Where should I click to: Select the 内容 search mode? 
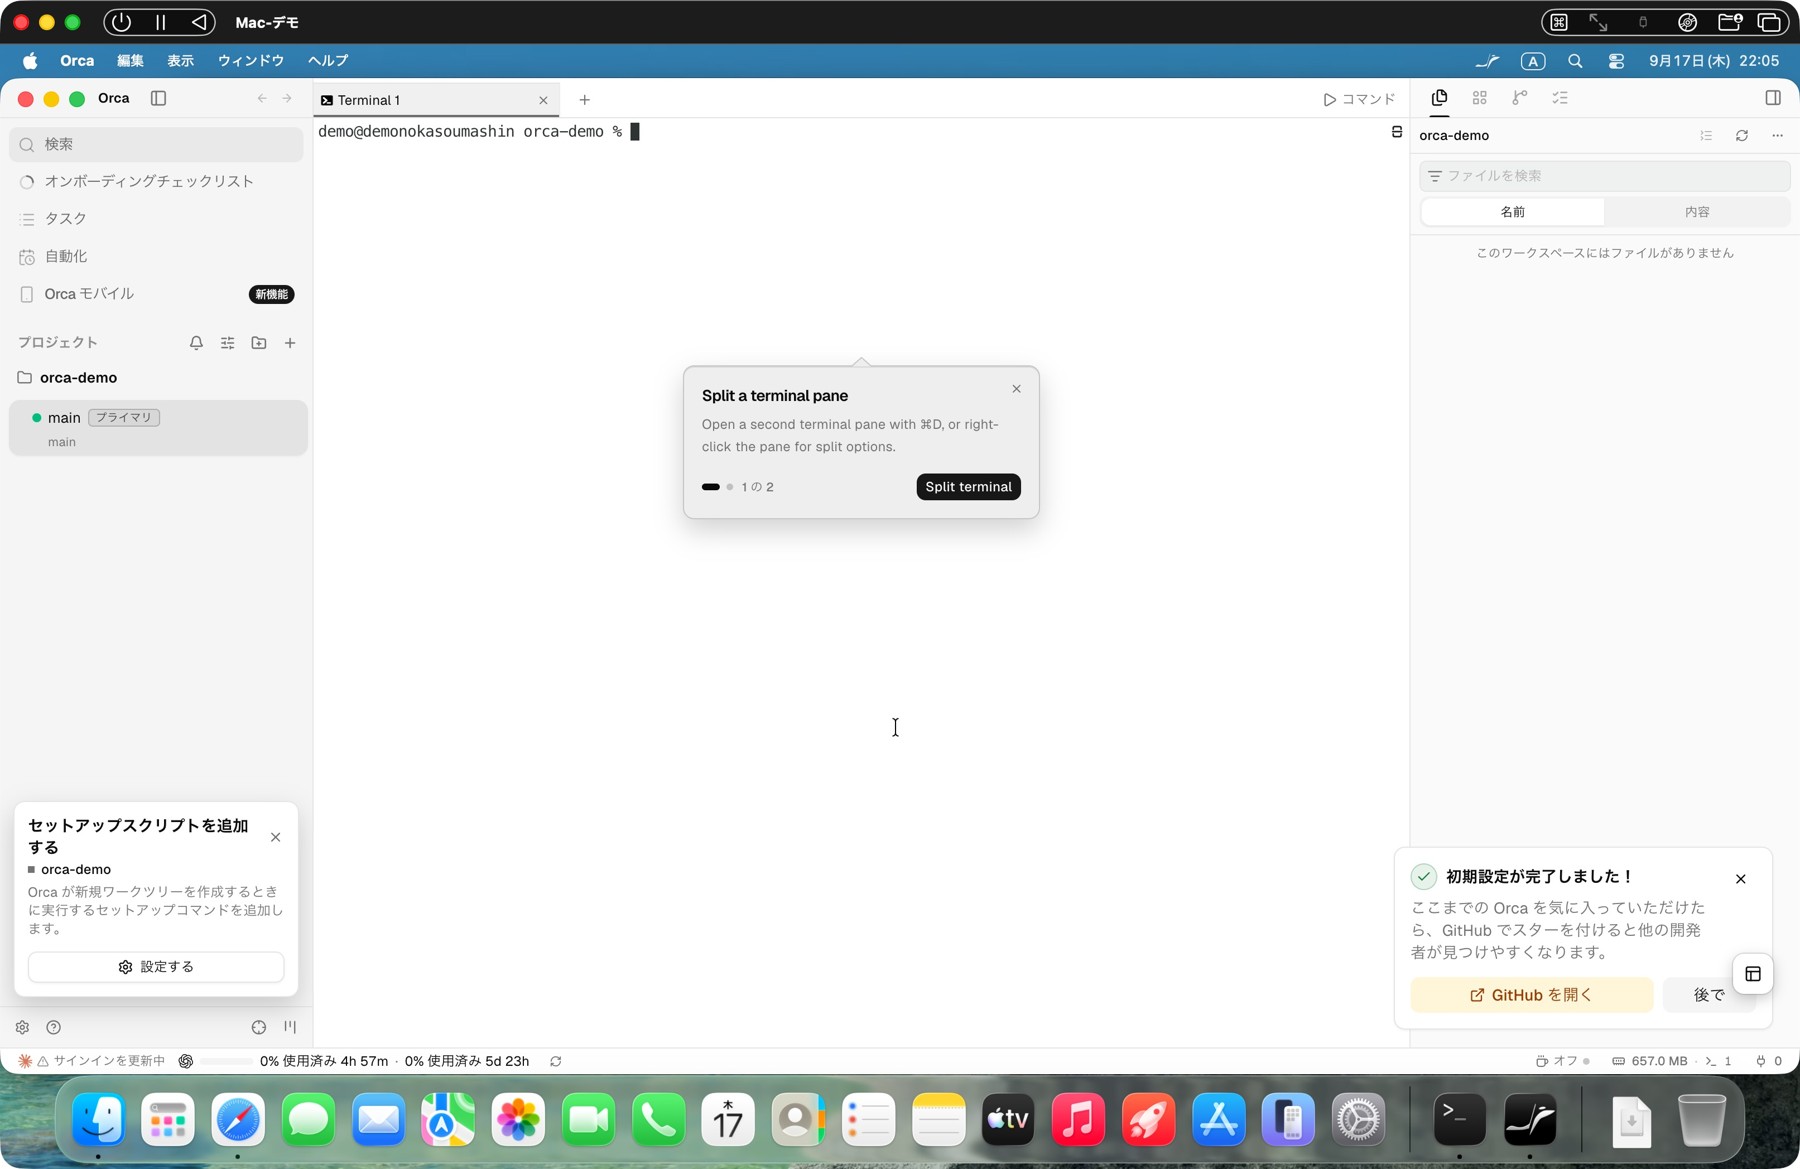click(1697, 212)
